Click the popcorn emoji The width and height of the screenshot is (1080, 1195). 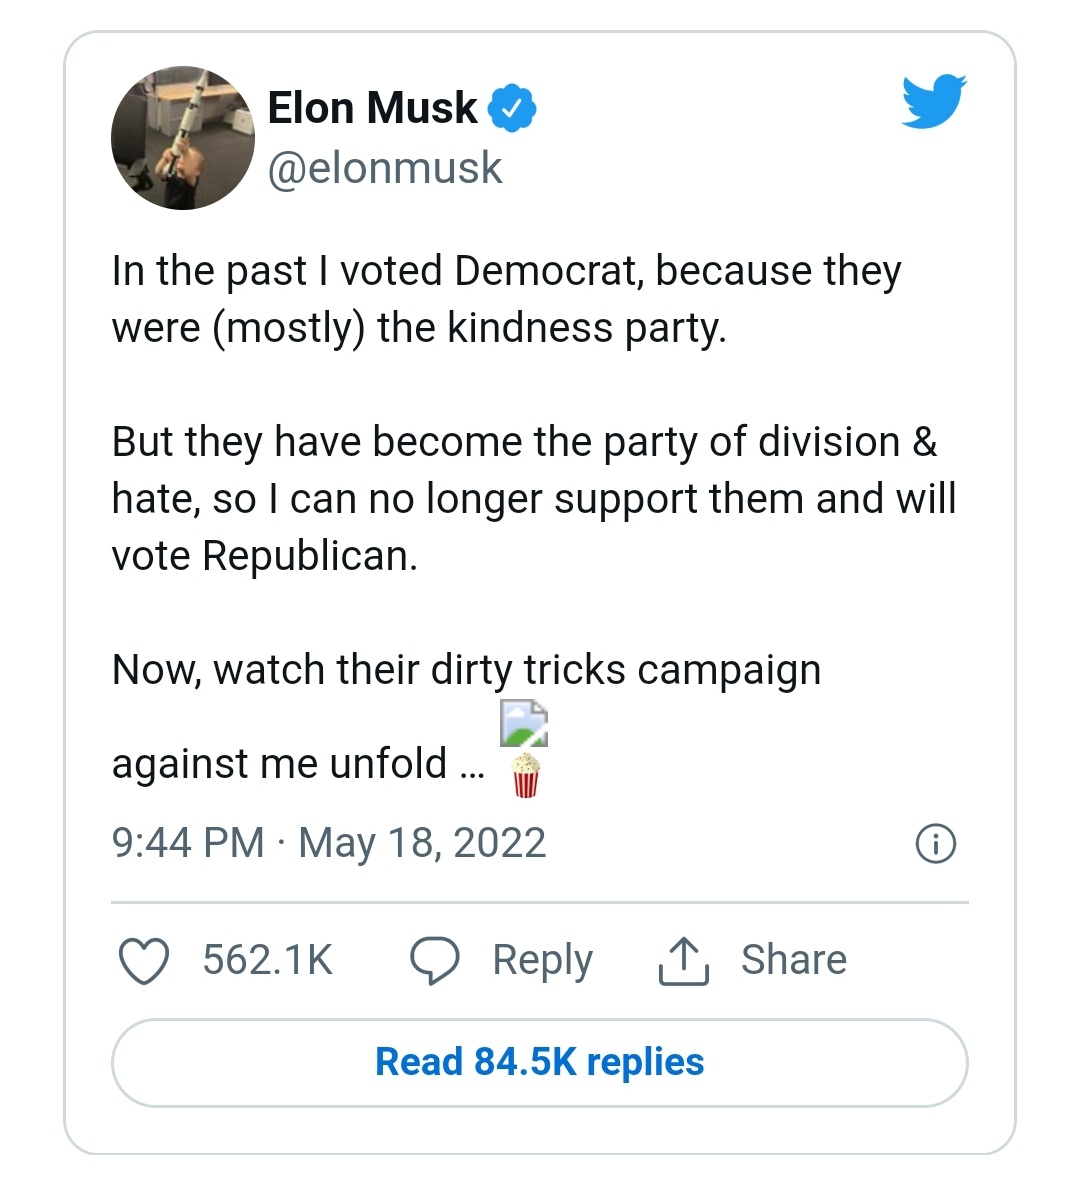(x=526, y=775)
